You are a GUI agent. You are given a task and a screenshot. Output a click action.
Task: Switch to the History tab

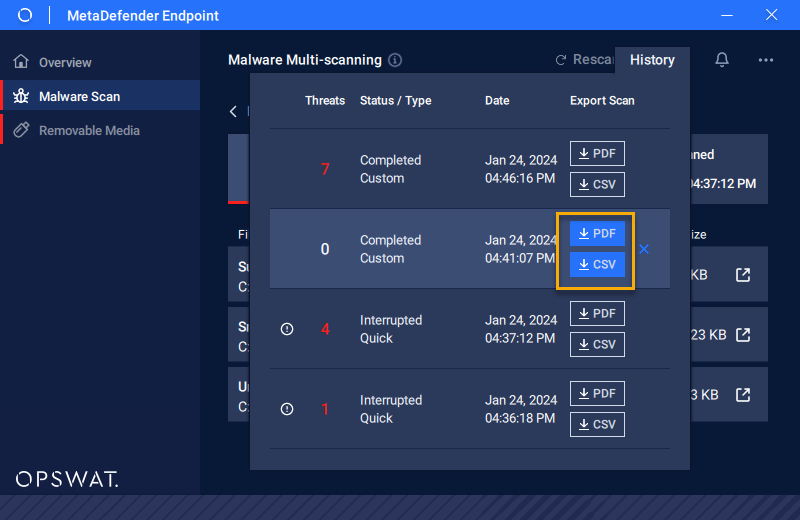point(652,60)
